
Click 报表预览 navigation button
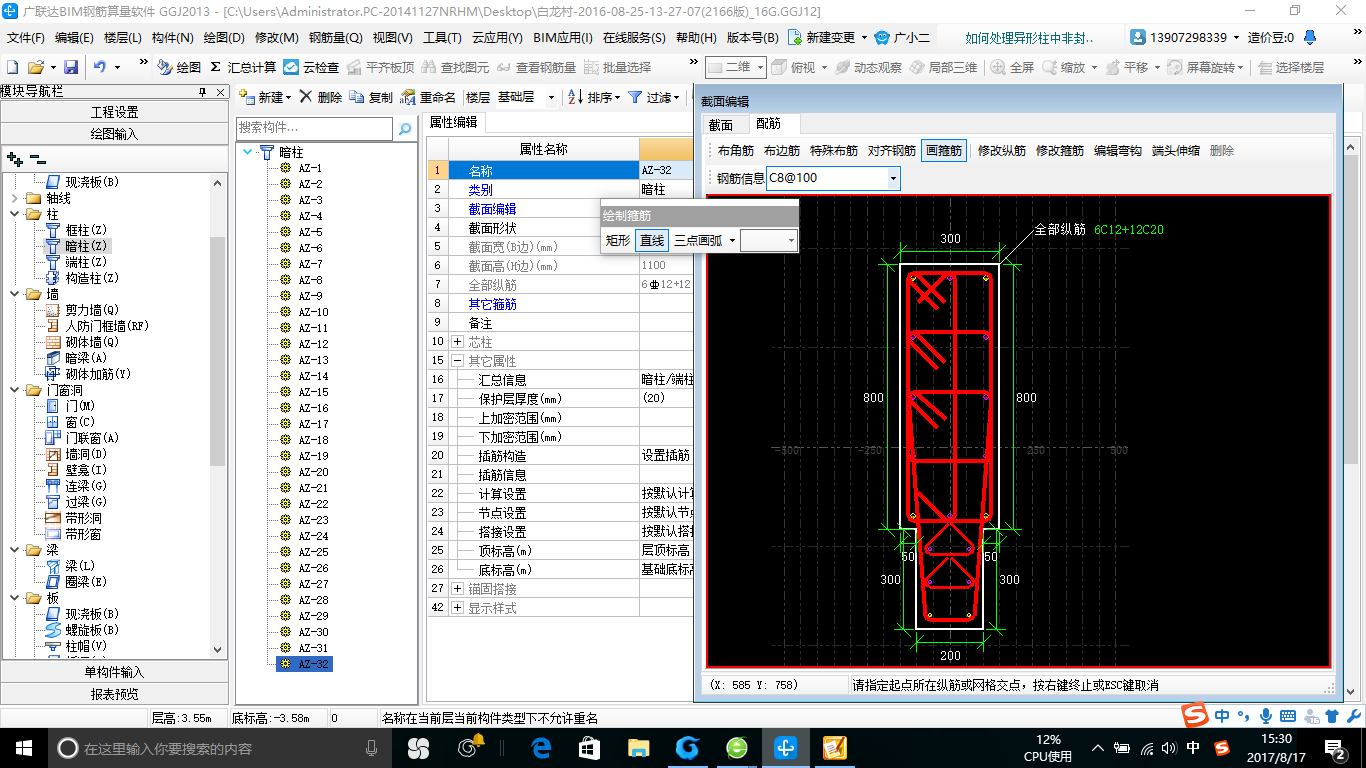[x=115, y=694]
